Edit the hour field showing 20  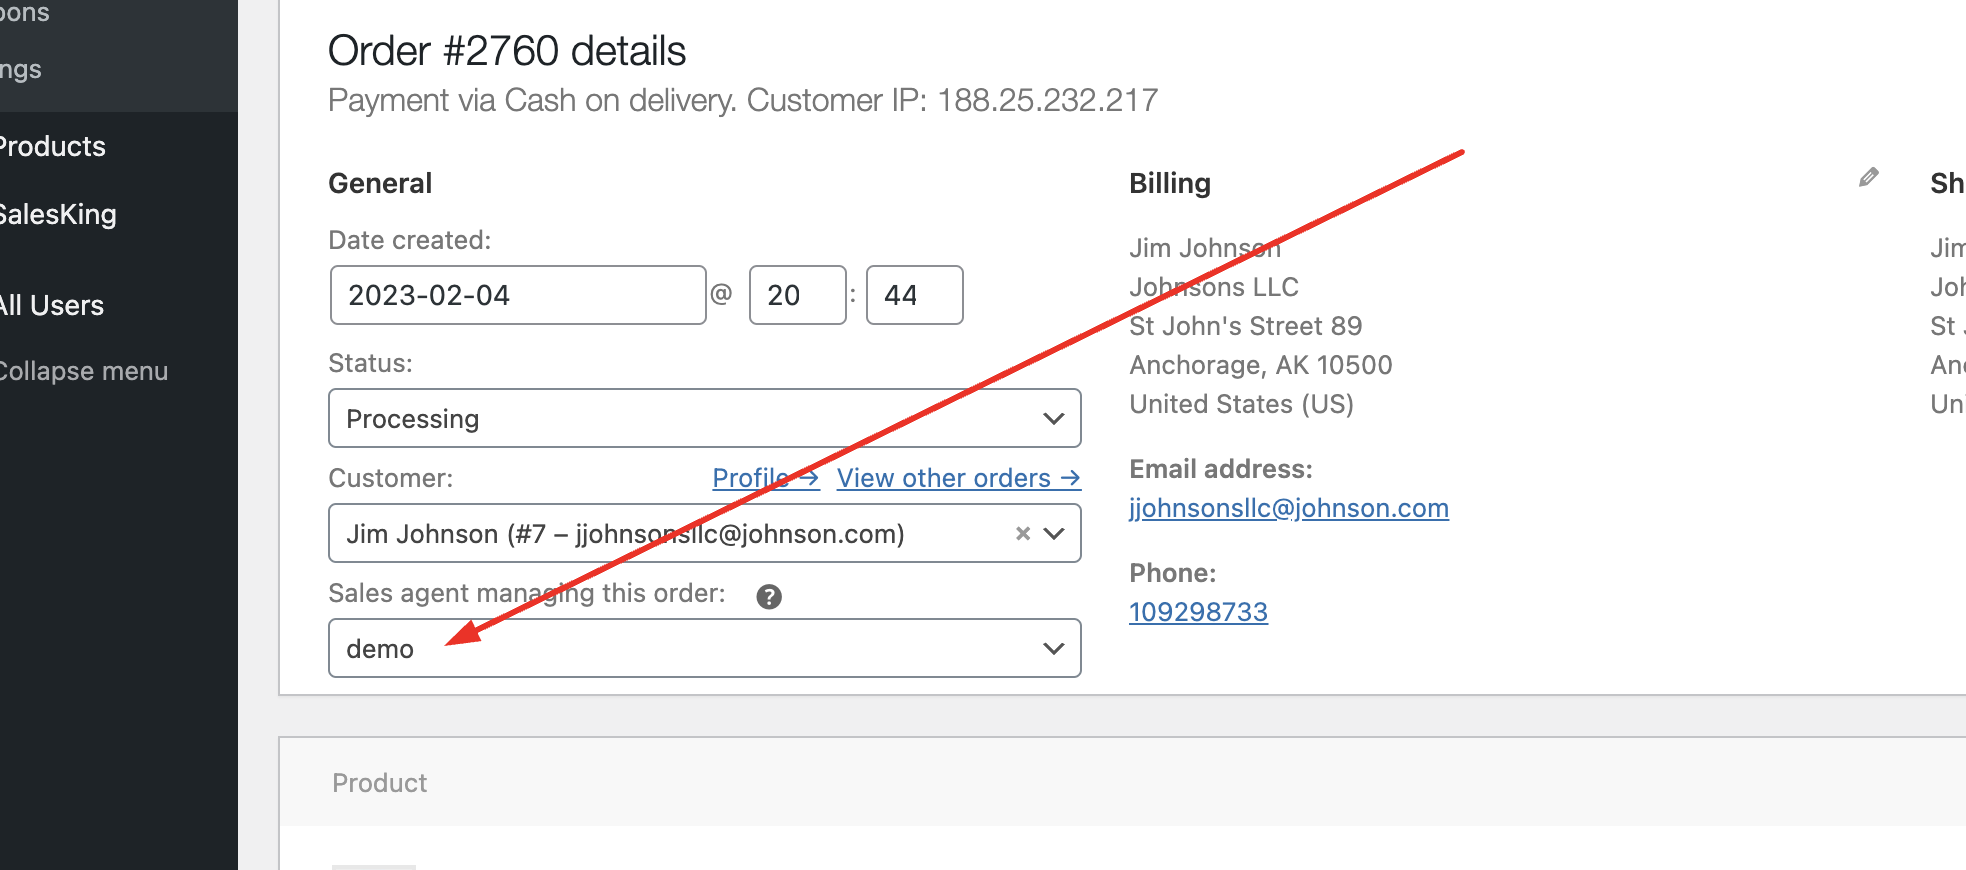click(798, 295)
